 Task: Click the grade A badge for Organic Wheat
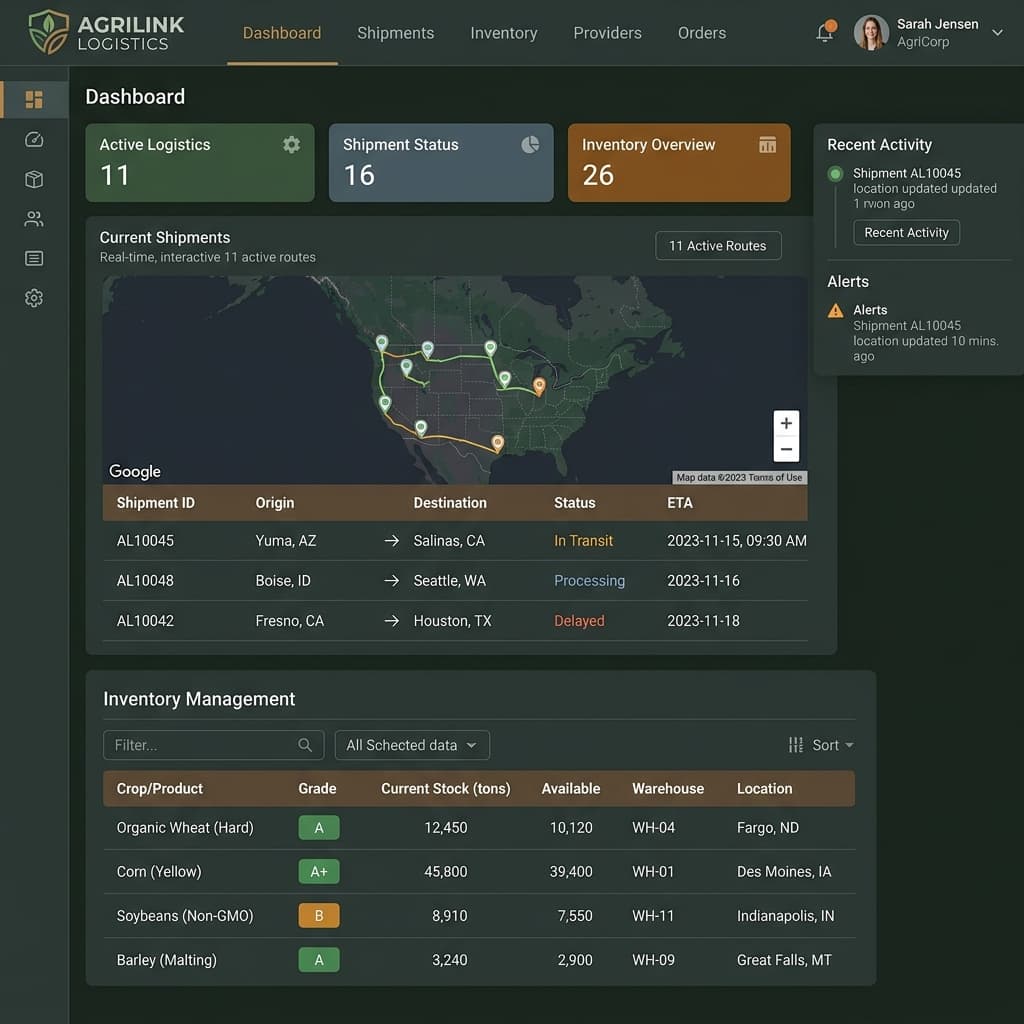click(x=319, y=827)
